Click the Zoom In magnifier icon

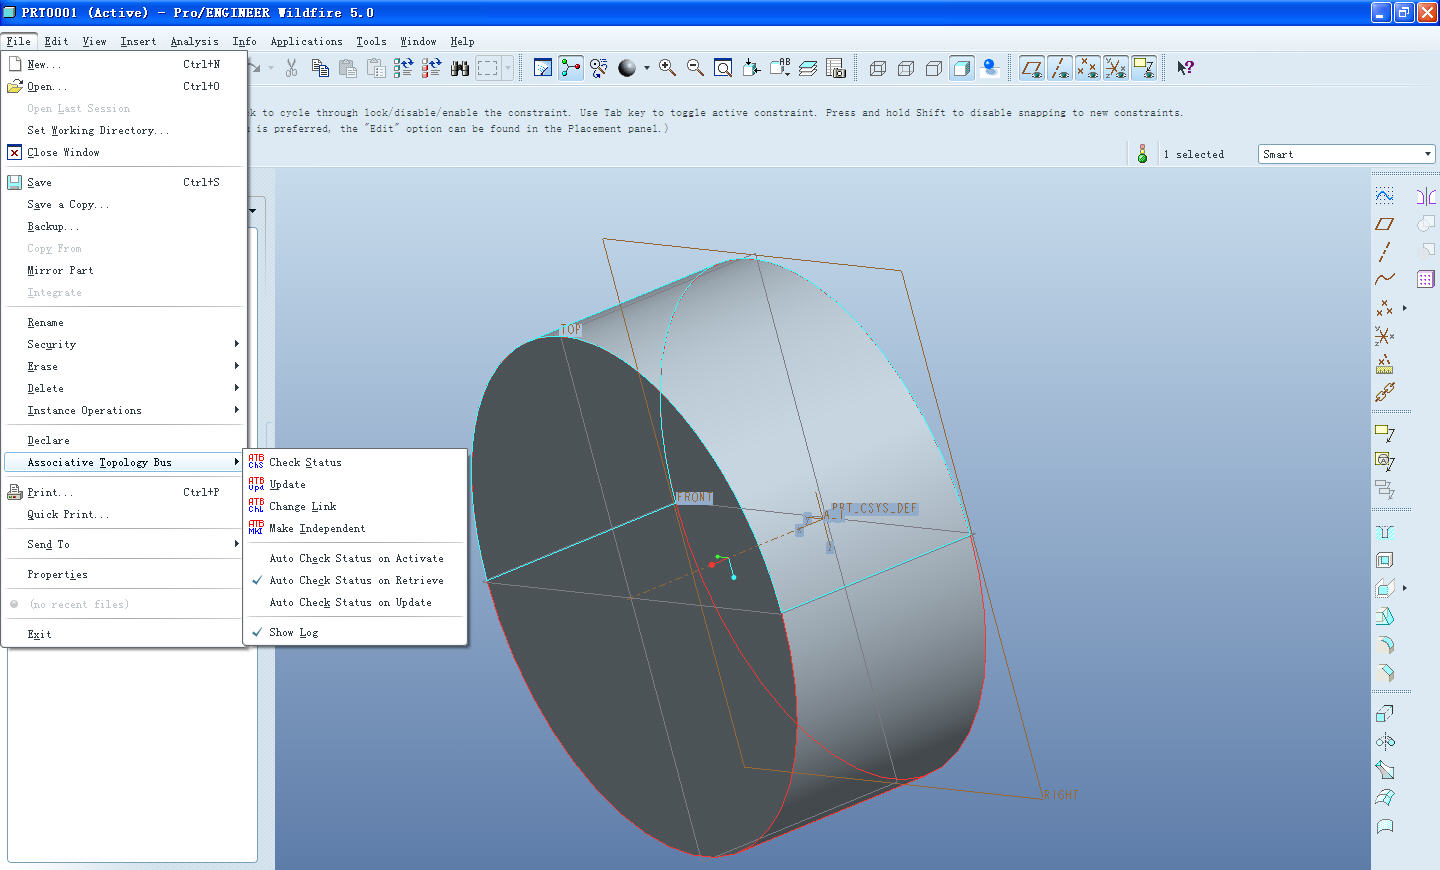[x=667, y=68]
